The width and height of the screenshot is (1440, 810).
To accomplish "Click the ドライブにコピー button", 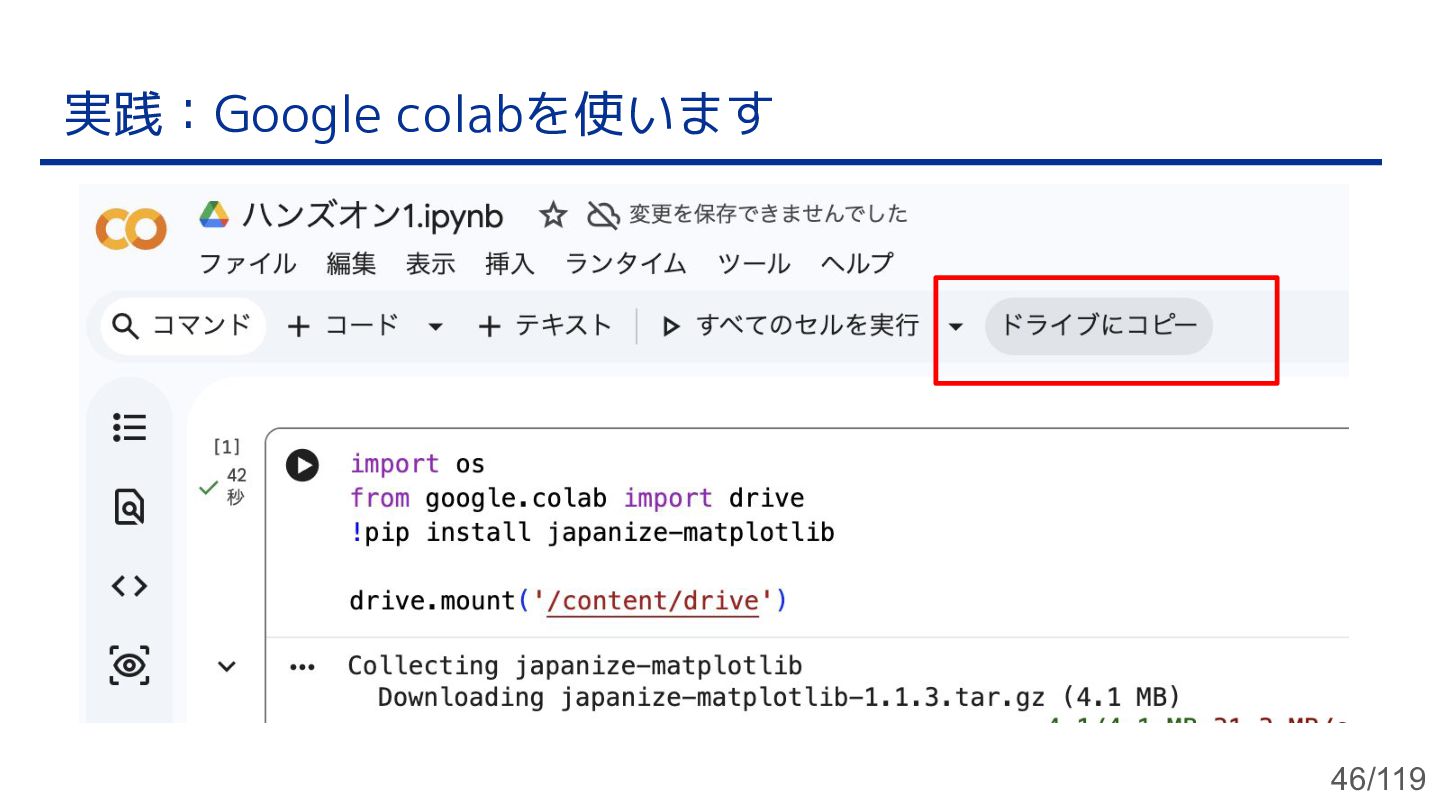I will (1099, 326).
